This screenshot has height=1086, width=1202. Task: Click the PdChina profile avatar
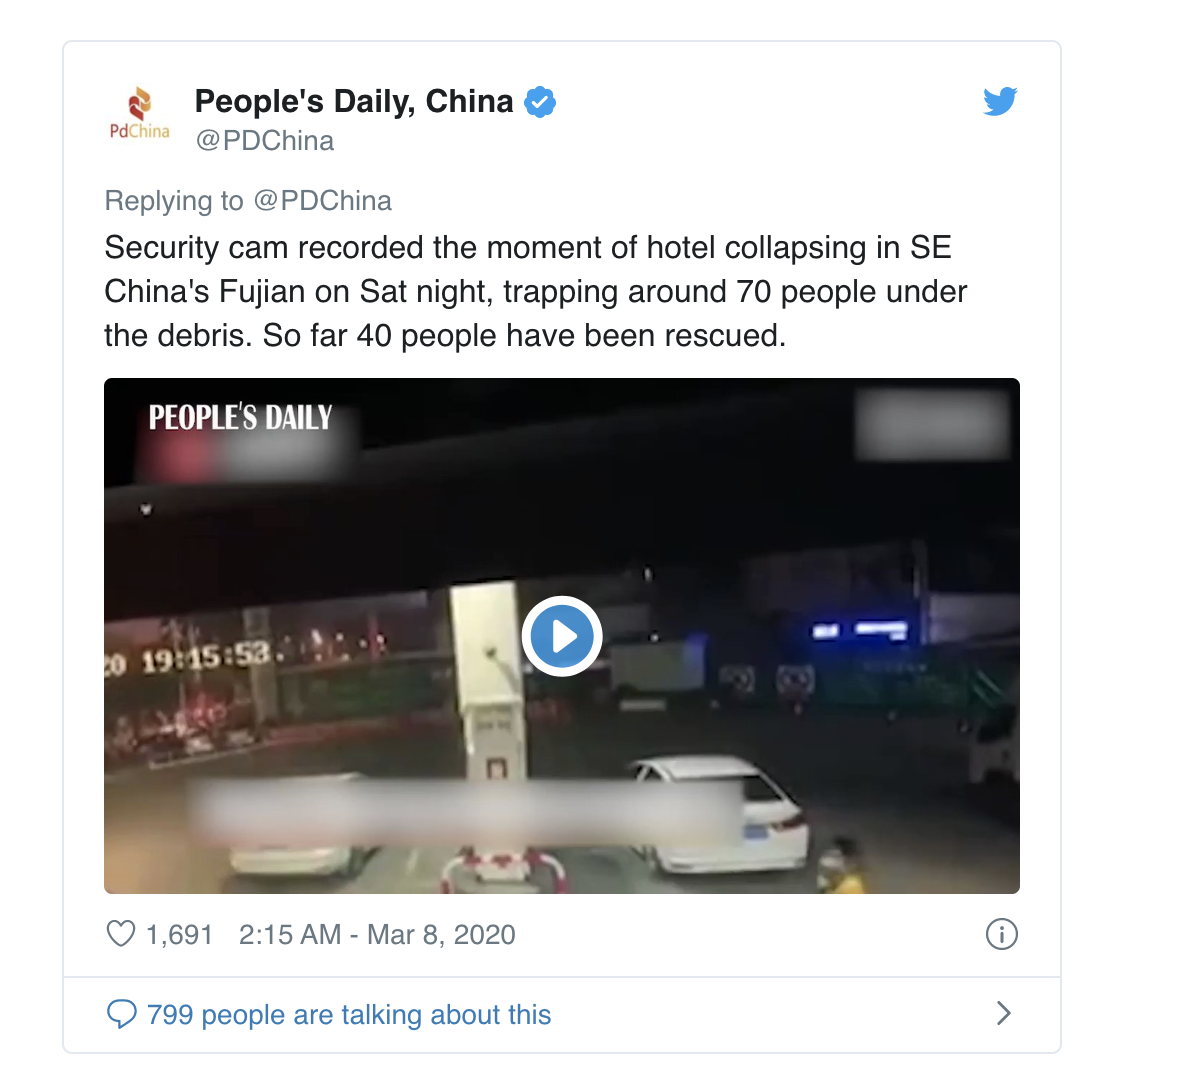[x=140, y=113]
